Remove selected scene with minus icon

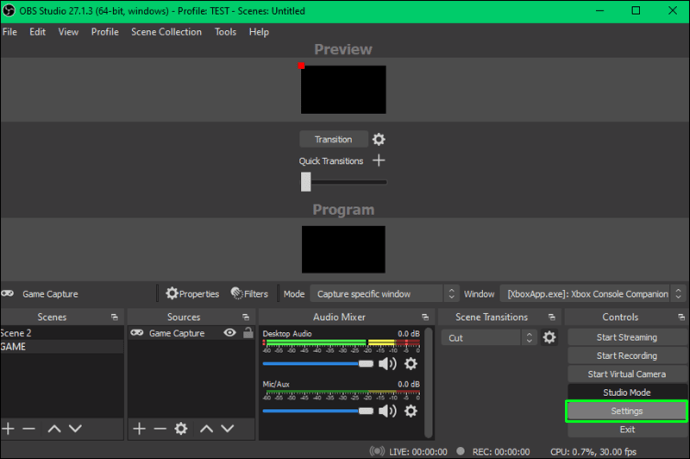click(x=29, y=428)
